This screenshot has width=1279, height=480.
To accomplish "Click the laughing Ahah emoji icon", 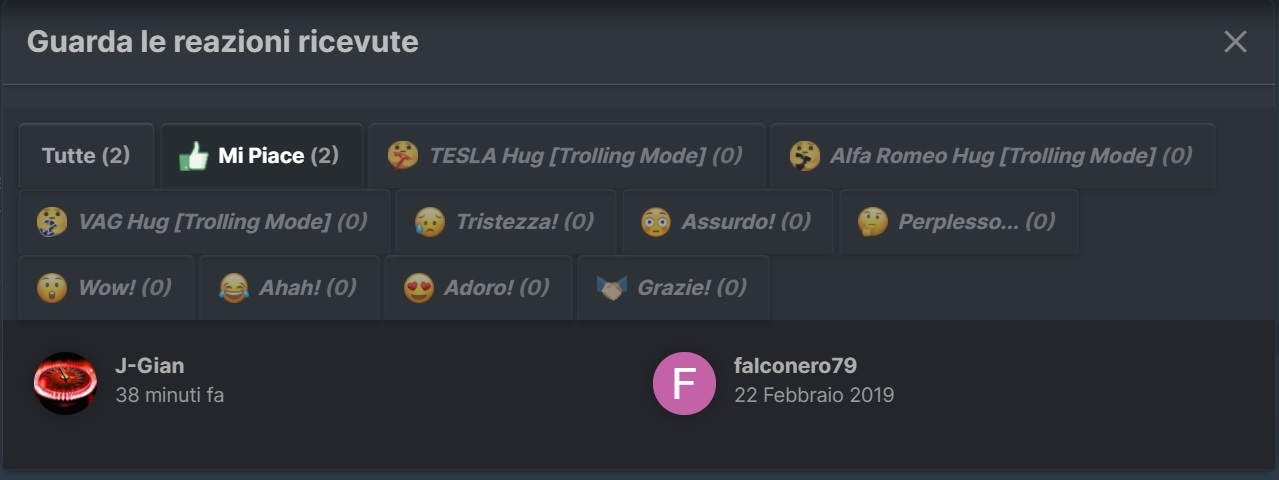I will 233,288.
